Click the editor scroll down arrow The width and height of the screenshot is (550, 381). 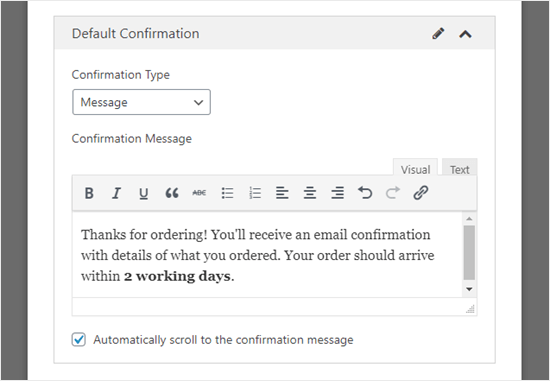pos(469,289)
